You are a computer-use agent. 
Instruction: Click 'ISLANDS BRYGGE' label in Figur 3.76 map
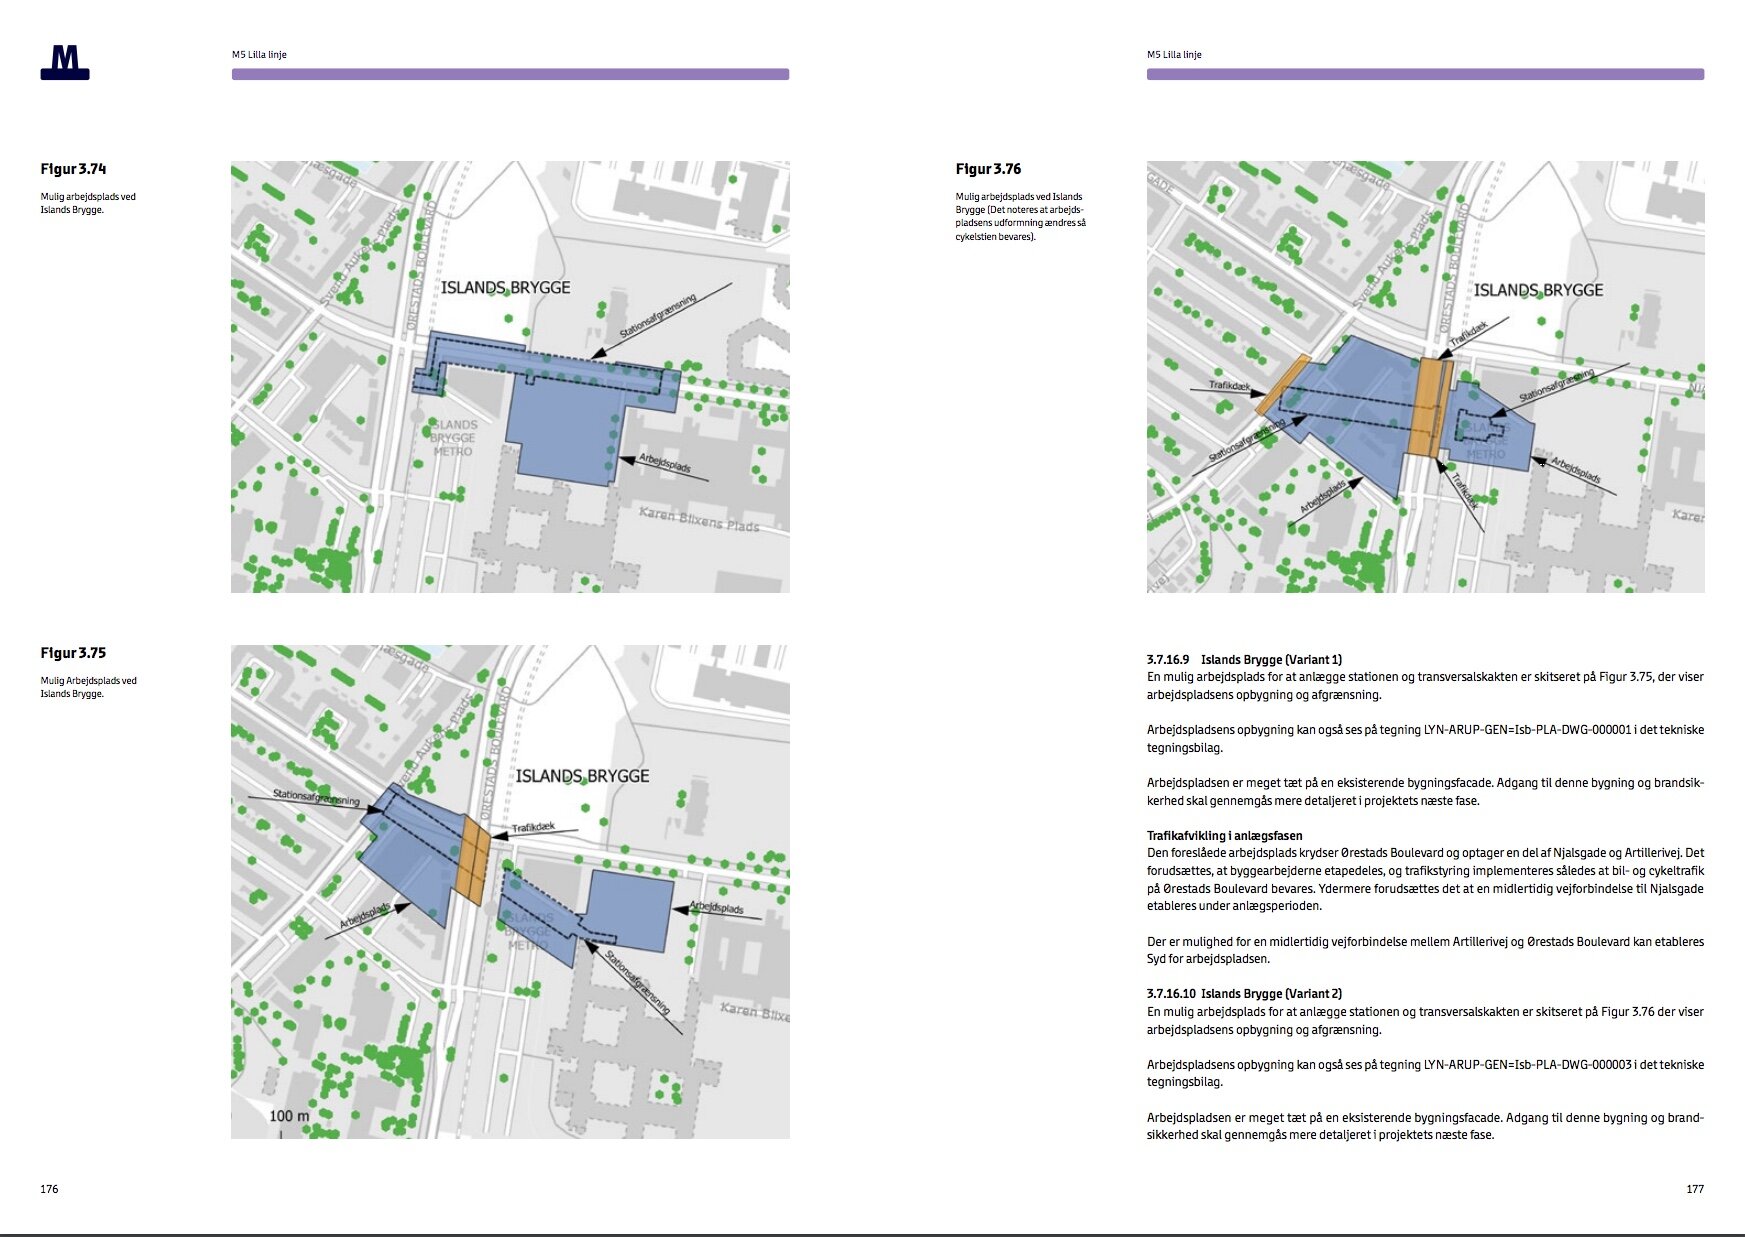pos(1538,290)
